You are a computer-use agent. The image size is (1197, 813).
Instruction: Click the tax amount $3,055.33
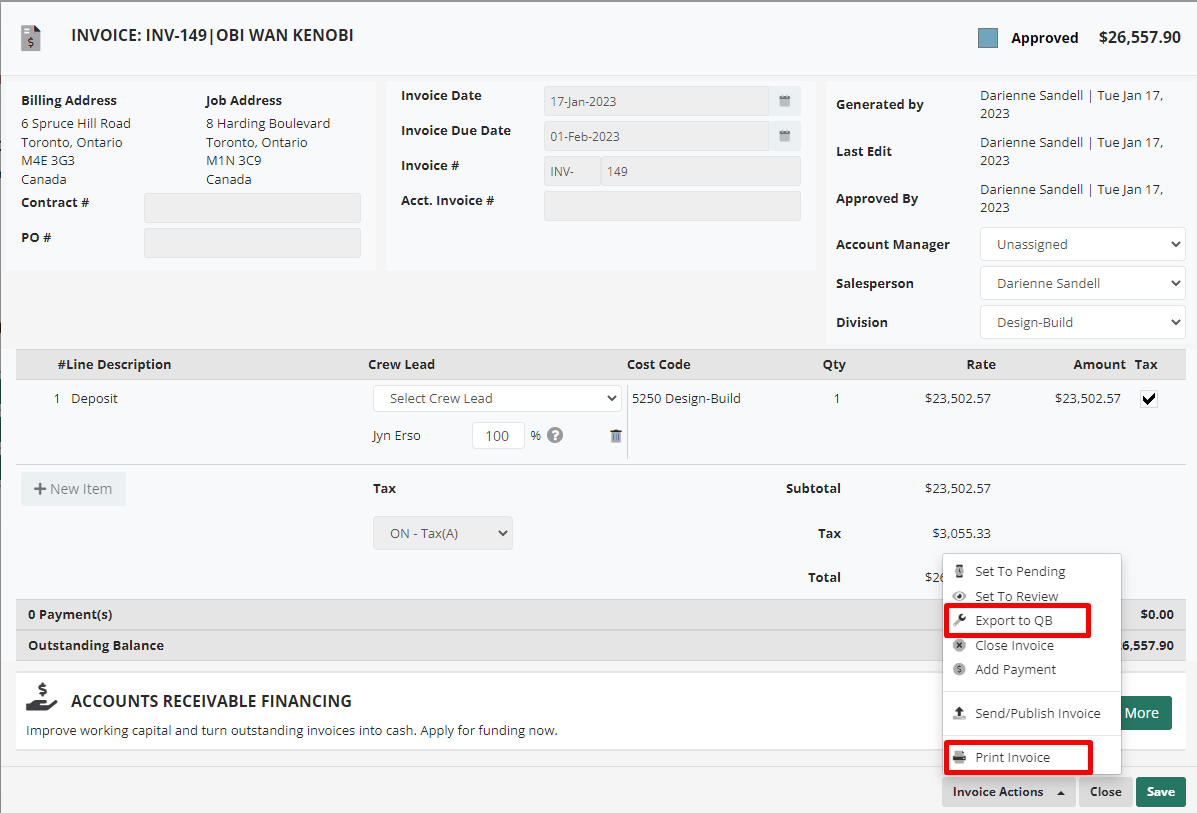click(961, 533)
